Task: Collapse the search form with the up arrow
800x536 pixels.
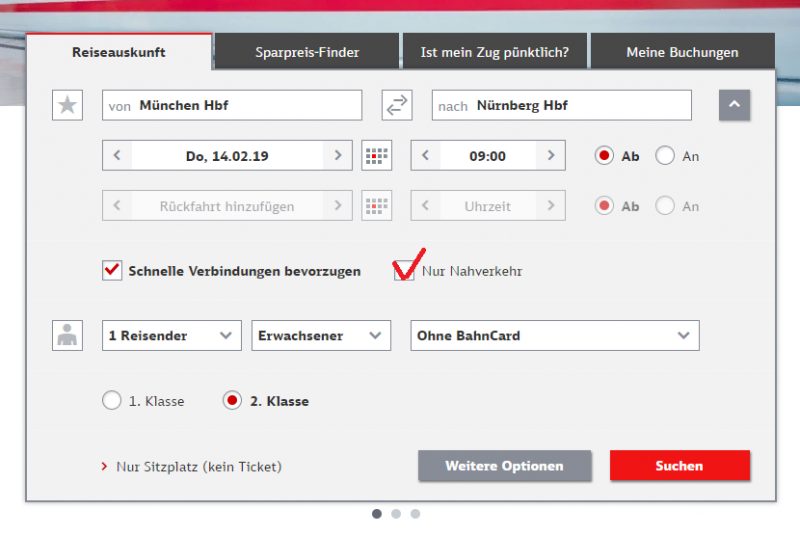Action: tap(734, 105)
